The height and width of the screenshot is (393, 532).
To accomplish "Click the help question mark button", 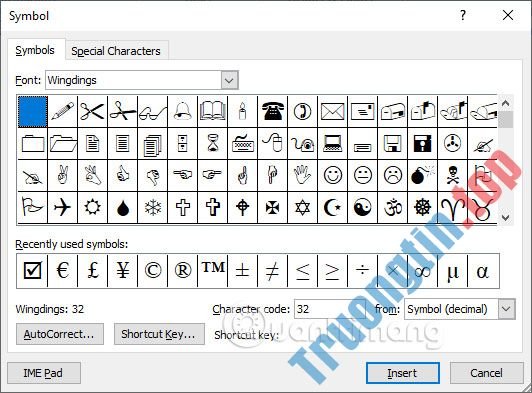I will click(463, 15).
